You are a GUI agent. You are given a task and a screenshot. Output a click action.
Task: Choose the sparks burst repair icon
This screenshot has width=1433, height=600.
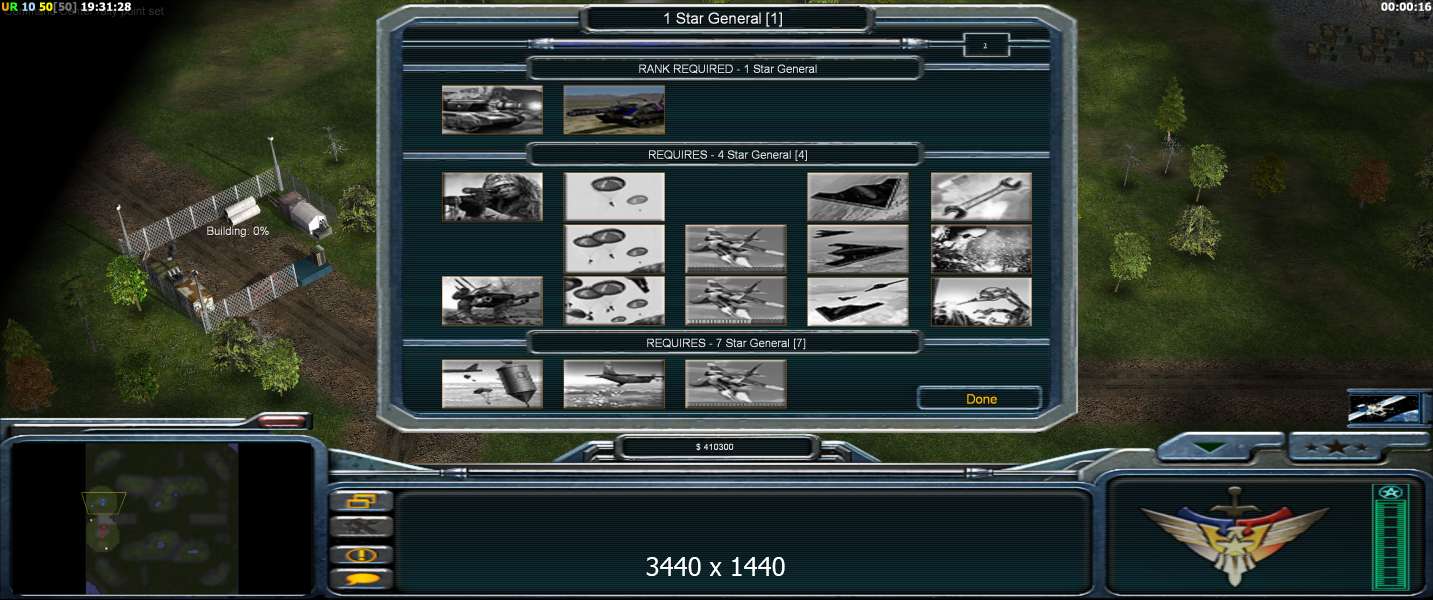pyautogui.click(x=981, y=249)
